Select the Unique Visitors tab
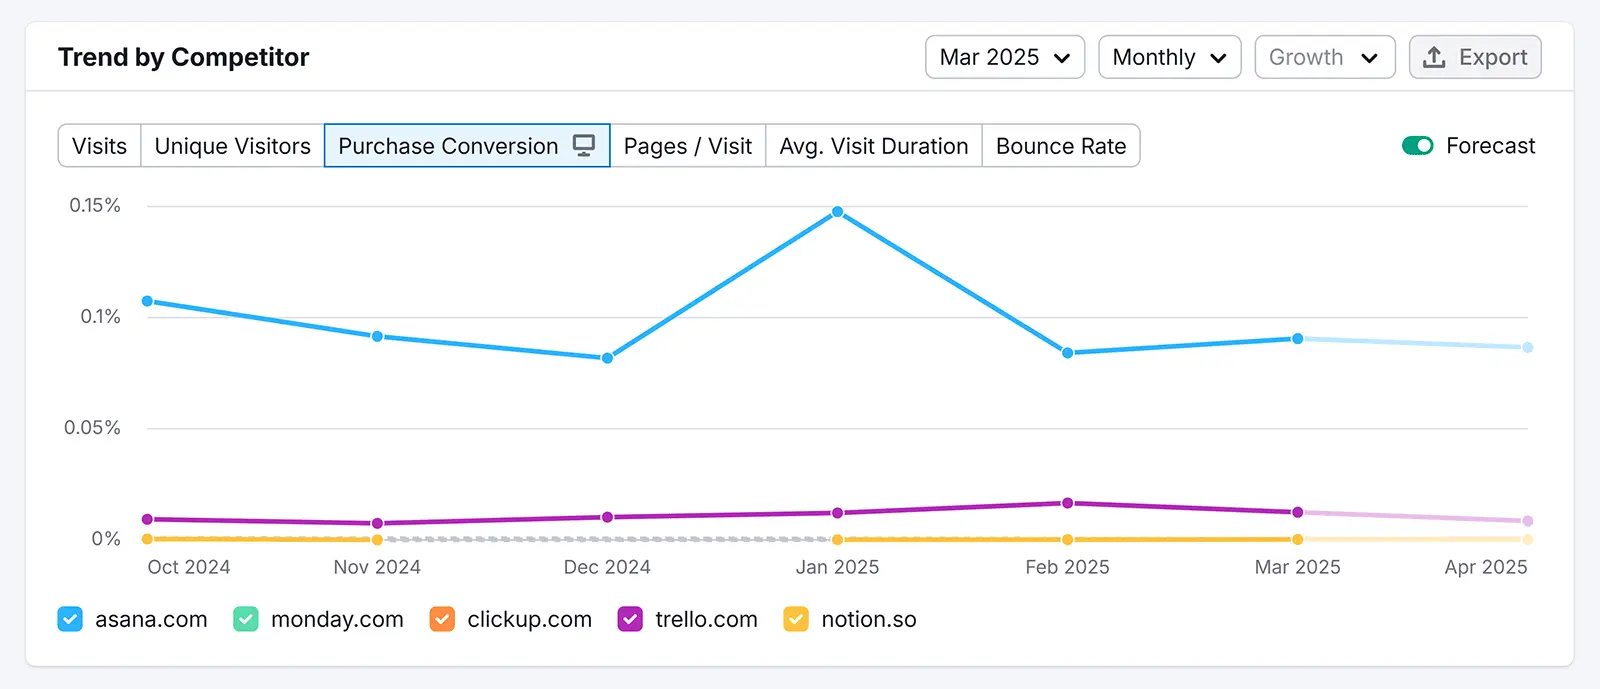1600x689 pixels. coord(232,146)
